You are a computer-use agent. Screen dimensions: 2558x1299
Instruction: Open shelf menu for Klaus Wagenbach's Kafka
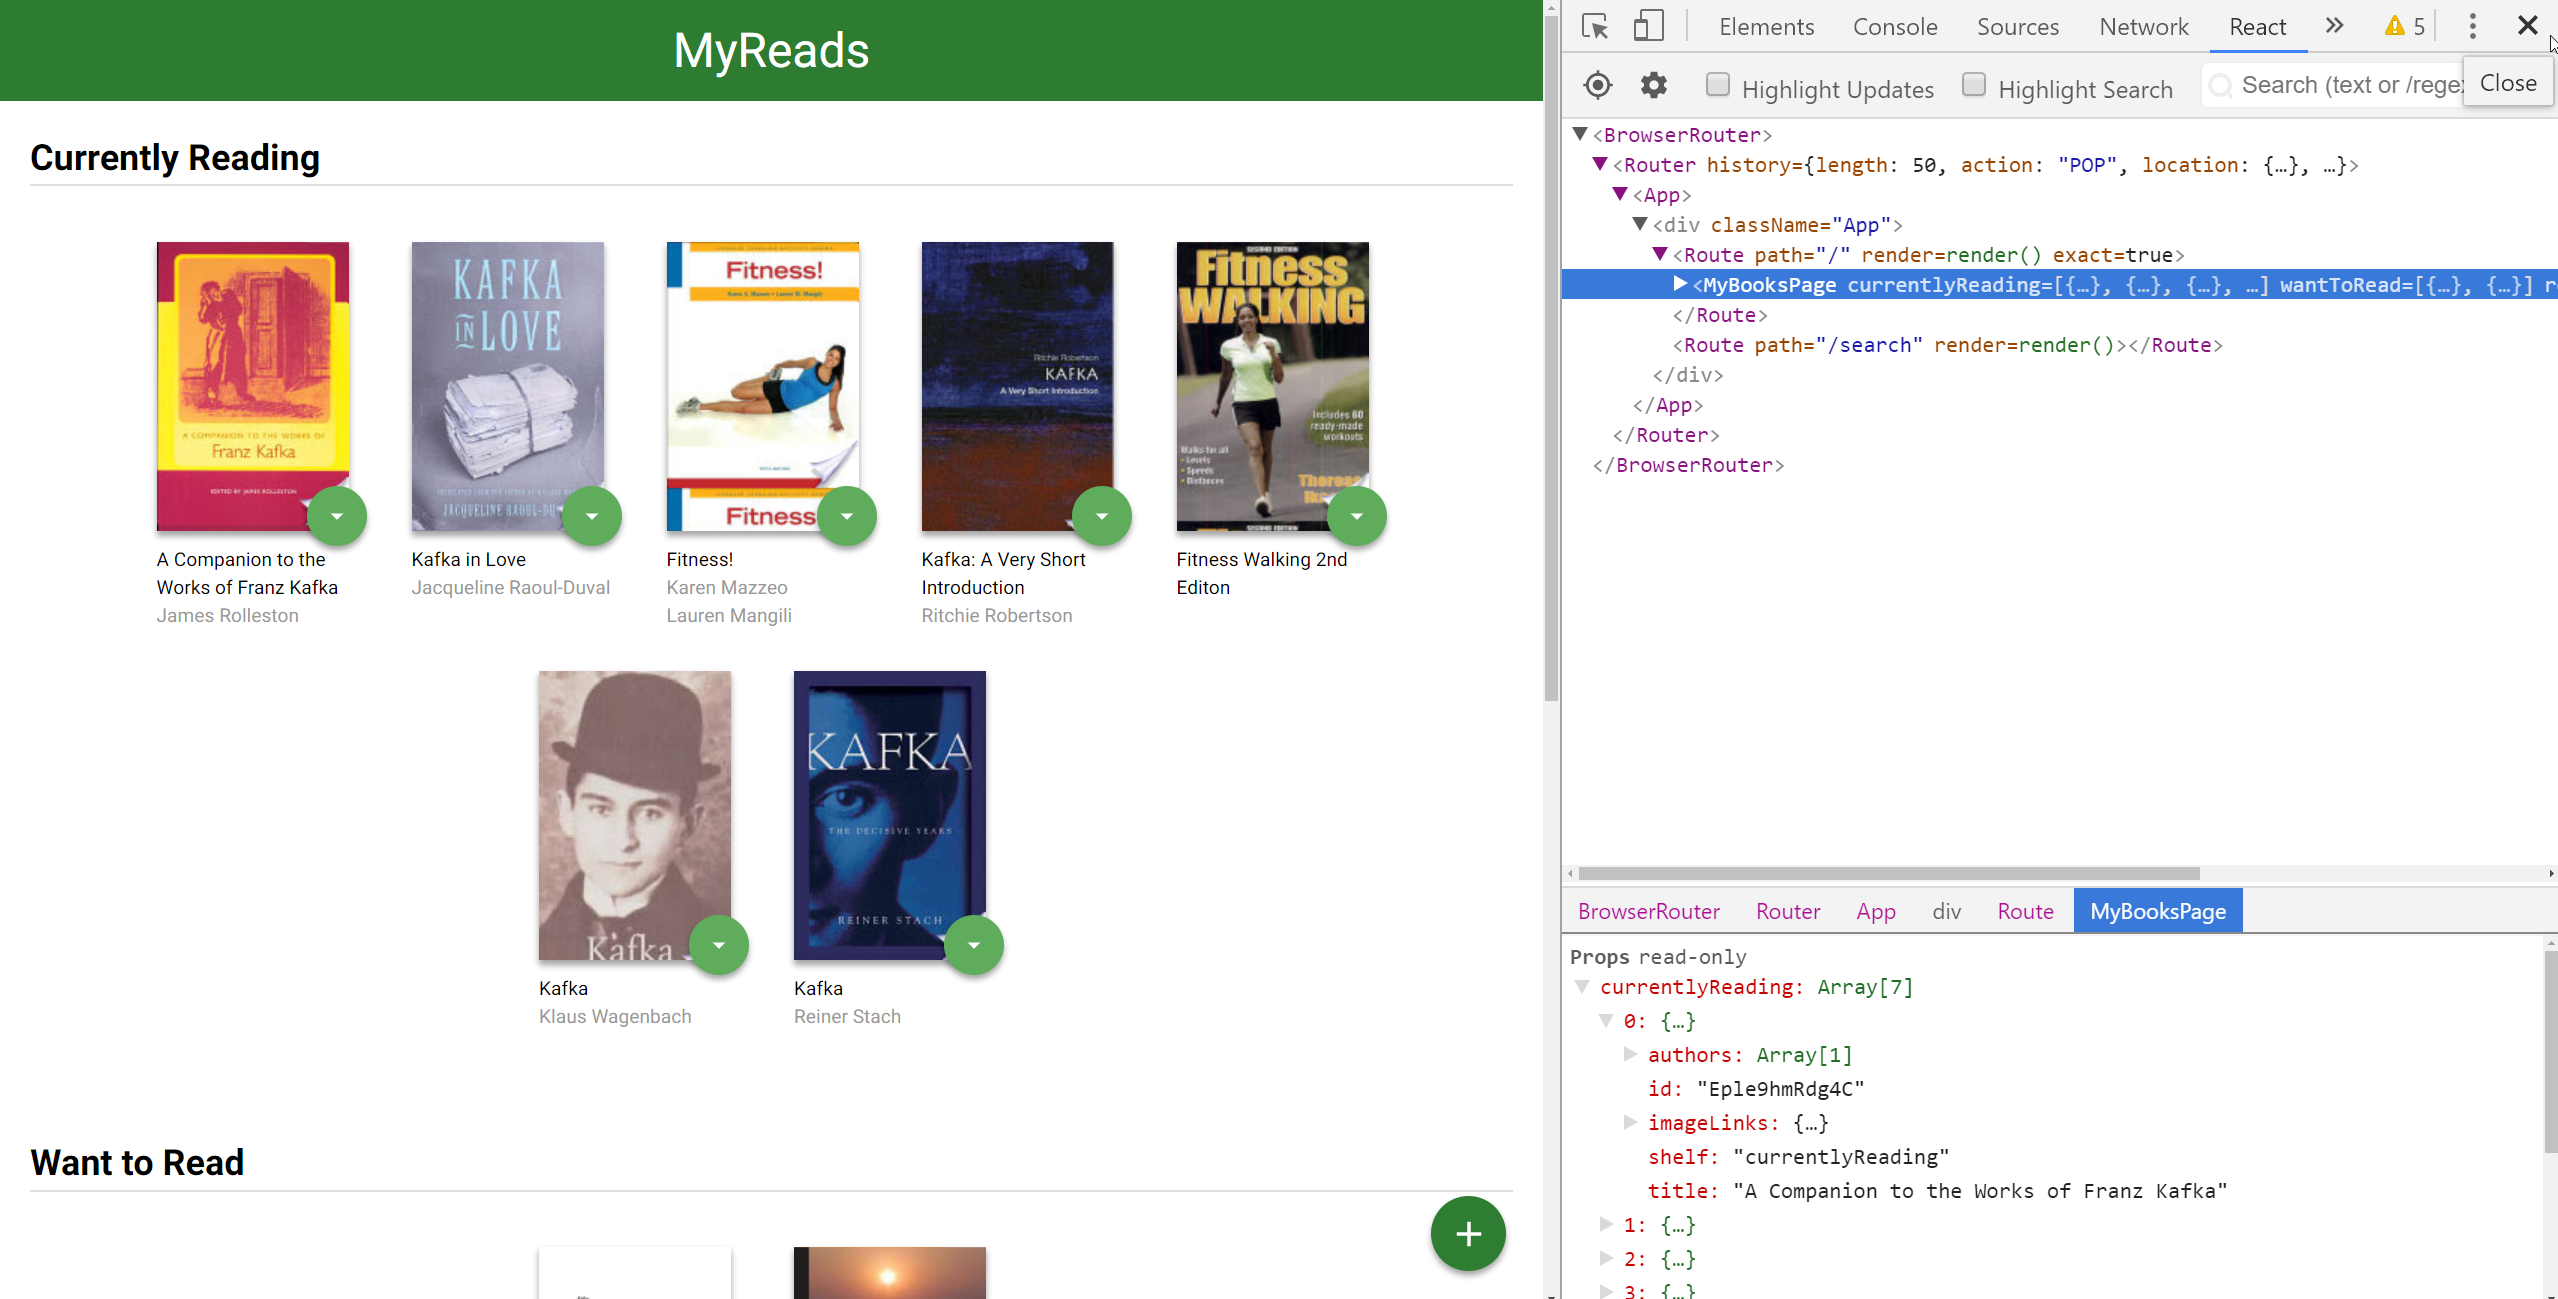point(719,945)
